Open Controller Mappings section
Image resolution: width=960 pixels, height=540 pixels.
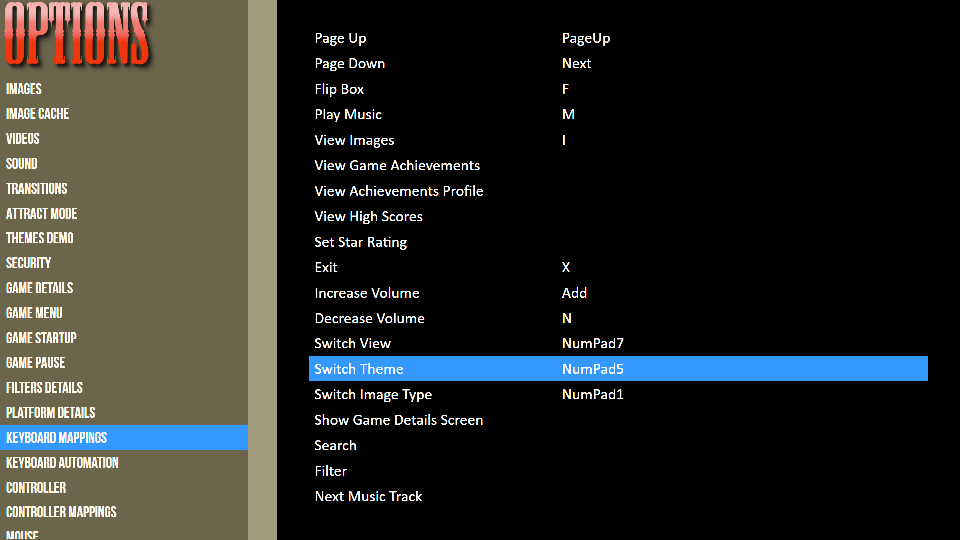[x=61, y=512]
